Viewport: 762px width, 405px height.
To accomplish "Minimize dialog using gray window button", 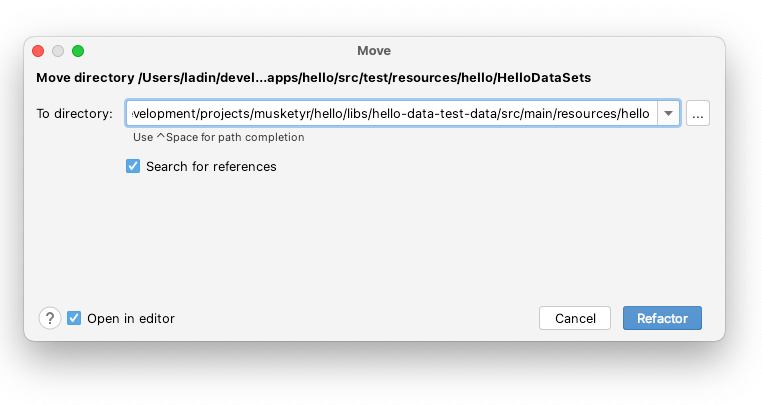I will (58, 51).
